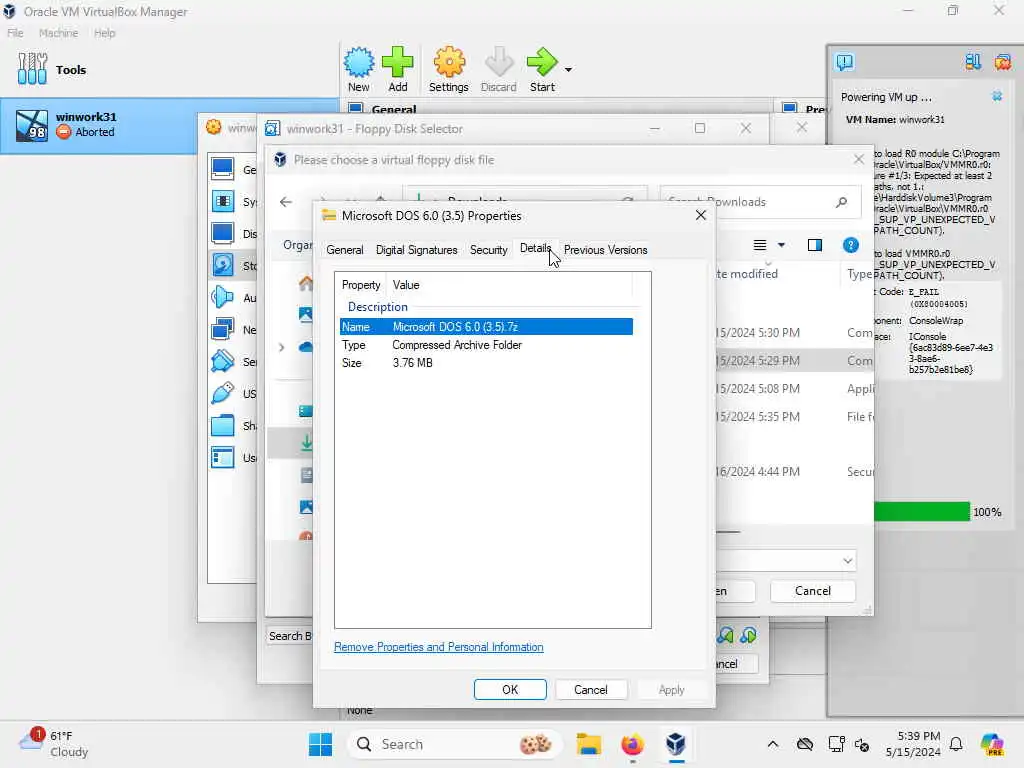Click Cancel in Properties dialog

tap(590, 690)
